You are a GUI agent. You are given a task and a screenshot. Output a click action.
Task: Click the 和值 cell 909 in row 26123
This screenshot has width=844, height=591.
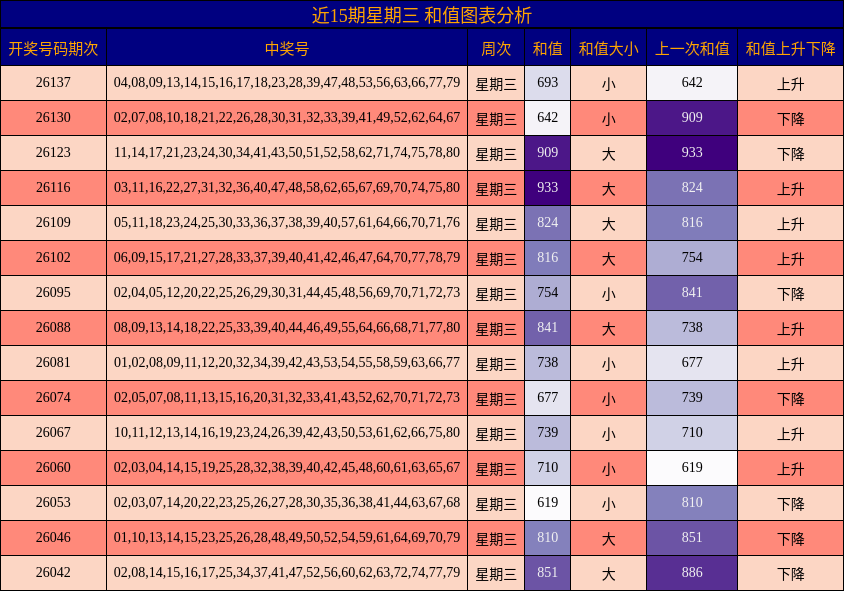tap(547, 153)
